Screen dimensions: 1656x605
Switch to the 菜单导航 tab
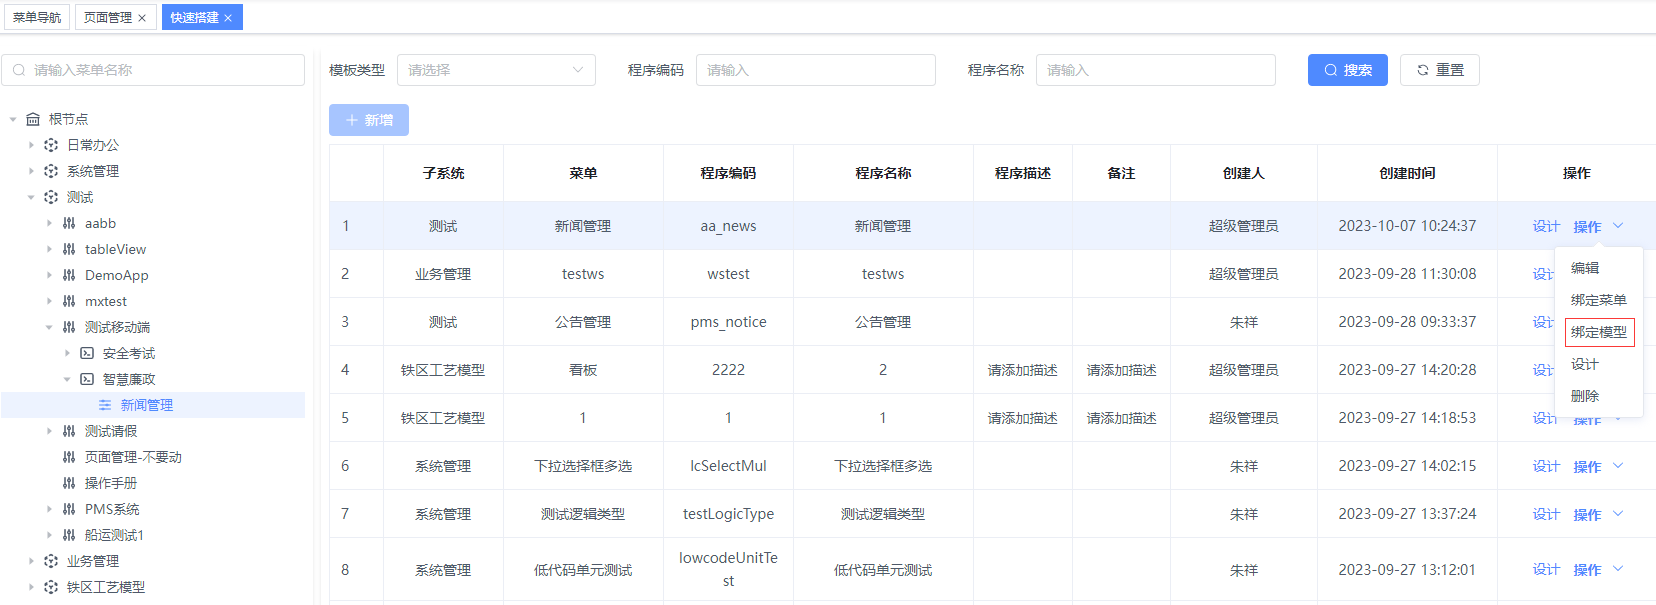[x=37, y=17]
